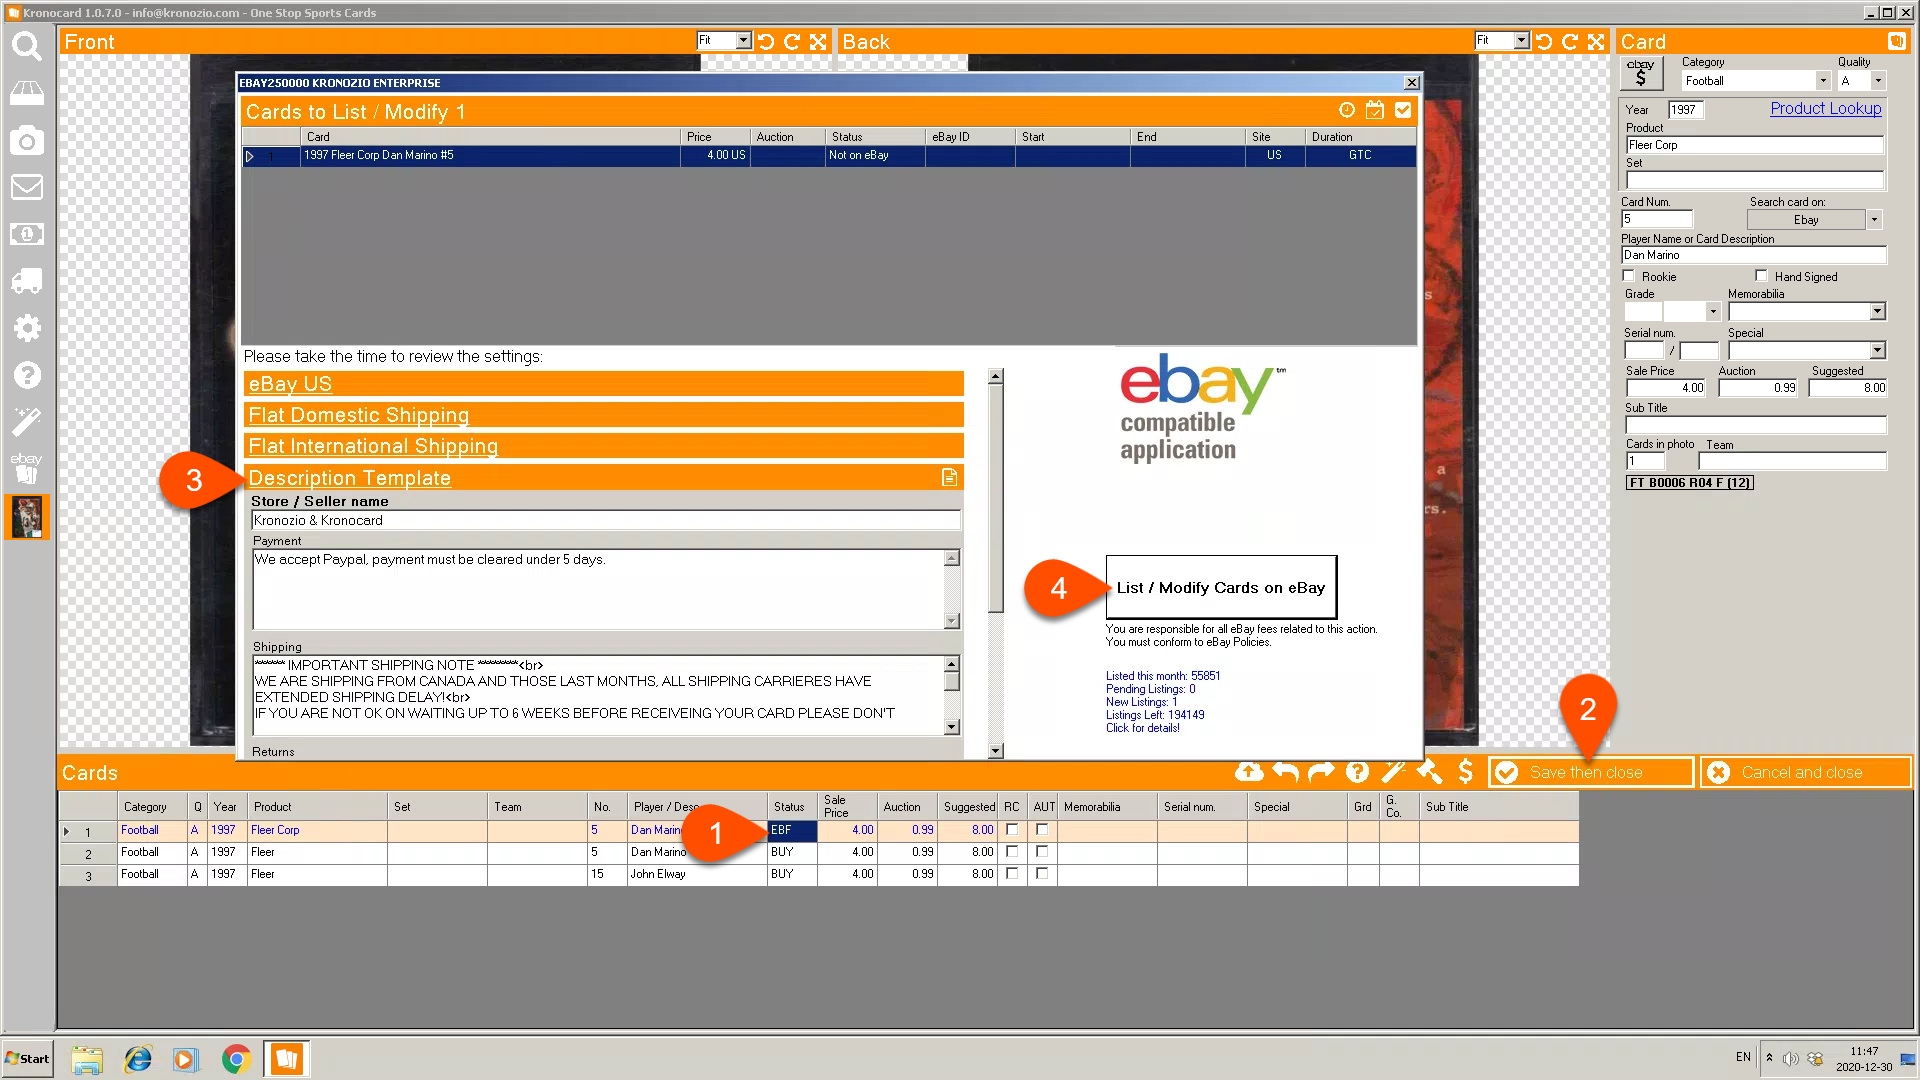Open the eBay cards icon in the sidebar
Image resolution: width=1920 pixels, height=1080 pixels.
pos(27,468)
